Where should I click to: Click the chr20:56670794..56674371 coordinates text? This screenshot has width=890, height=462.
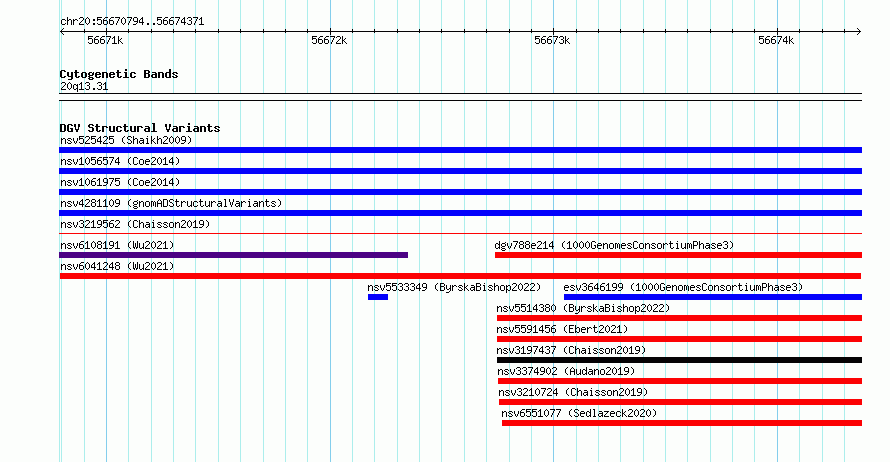132,21
